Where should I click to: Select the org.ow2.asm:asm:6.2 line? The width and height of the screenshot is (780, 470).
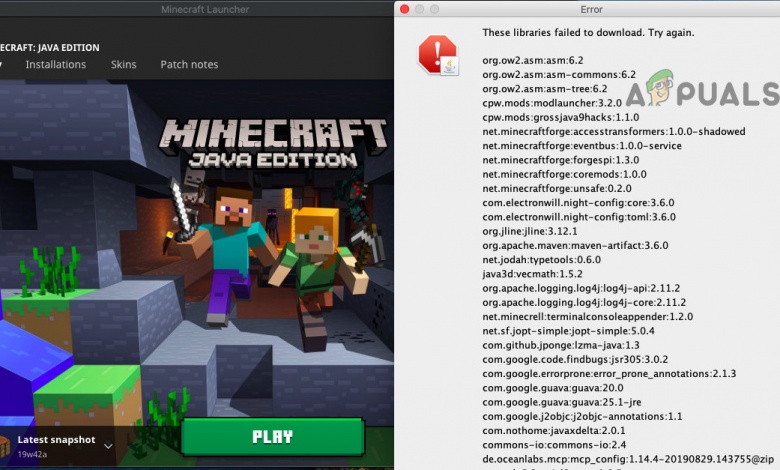(x=532, y=60)
